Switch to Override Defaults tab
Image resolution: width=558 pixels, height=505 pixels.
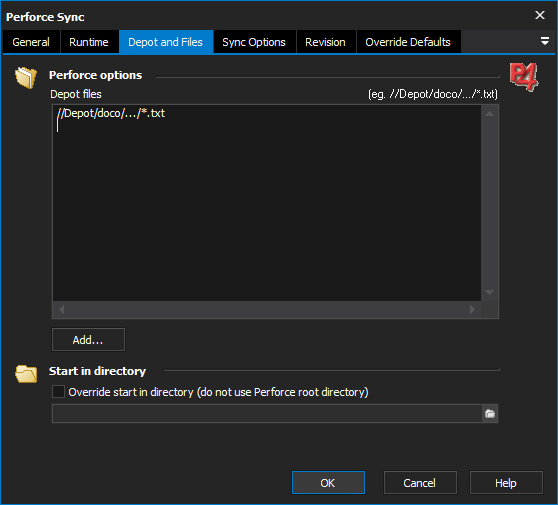pyautogui.click(x=408, y=42)
